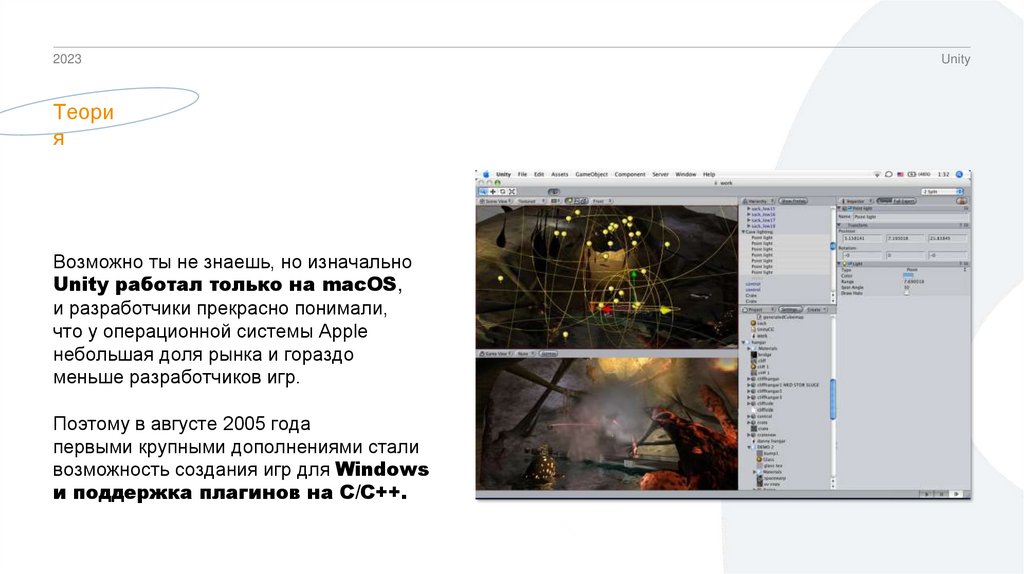The width and height of the screenshot is (1024, 574).
Task: Select "generatedCubemap" in Project list
Action: point(783,317)
